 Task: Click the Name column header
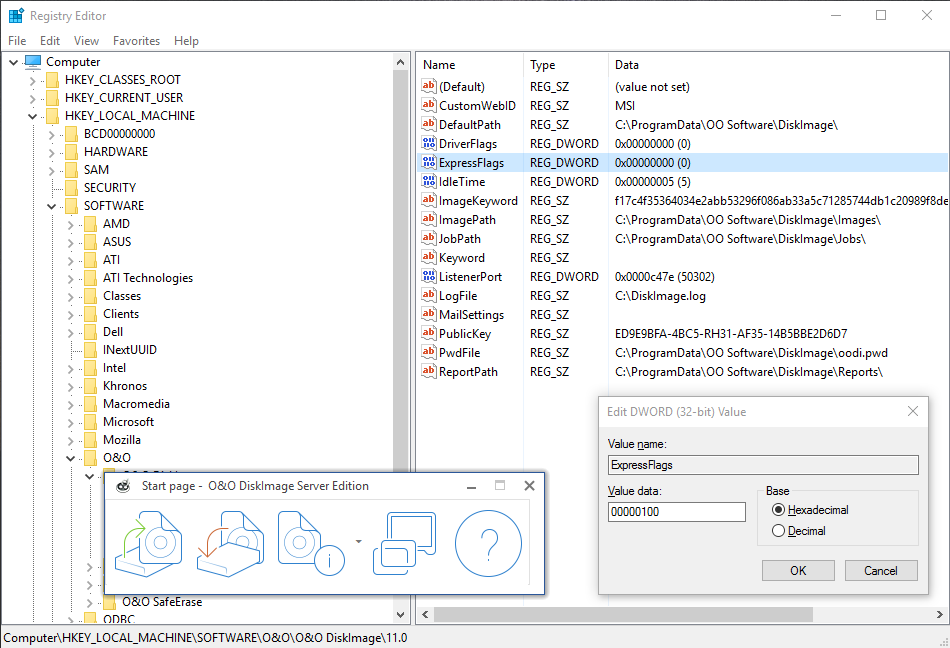[470, 65]
